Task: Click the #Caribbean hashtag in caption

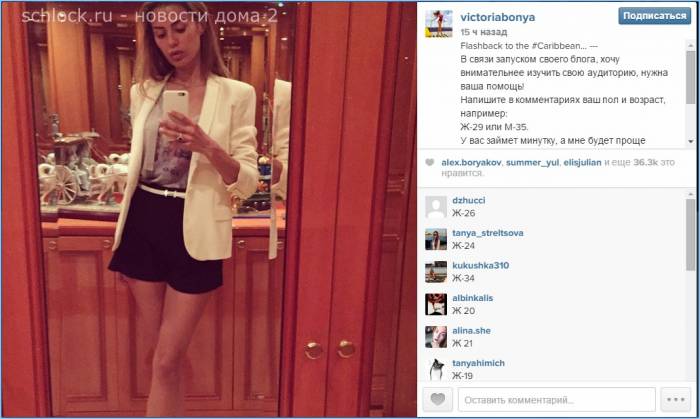Action: pos(555,46)
